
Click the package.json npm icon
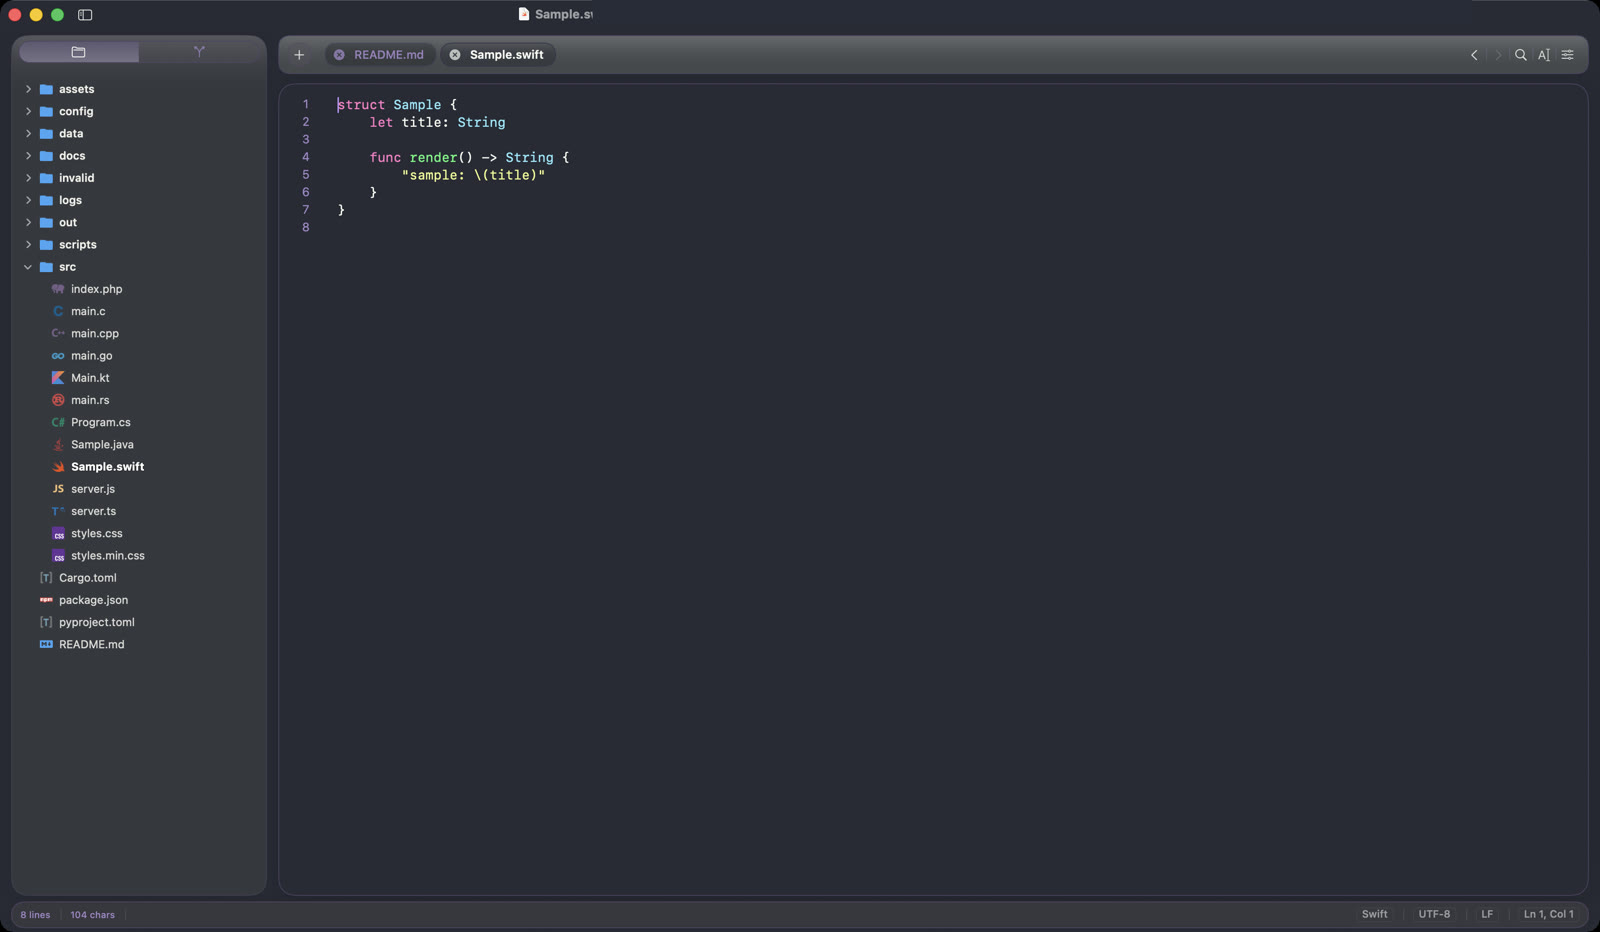(46, 600)
